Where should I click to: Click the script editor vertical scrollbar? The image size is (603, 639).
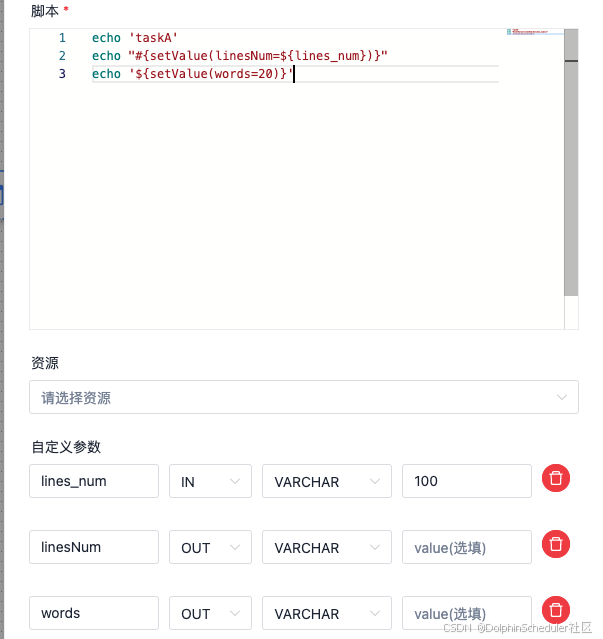pos(571,162)
